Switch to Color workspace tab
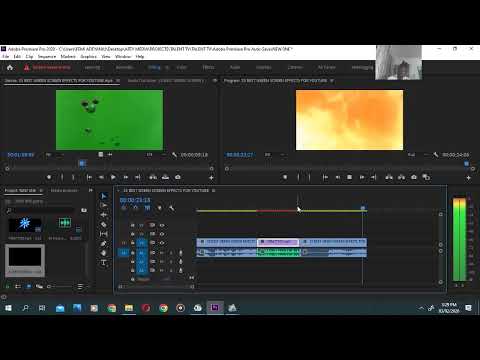 (x=181, y=68)
